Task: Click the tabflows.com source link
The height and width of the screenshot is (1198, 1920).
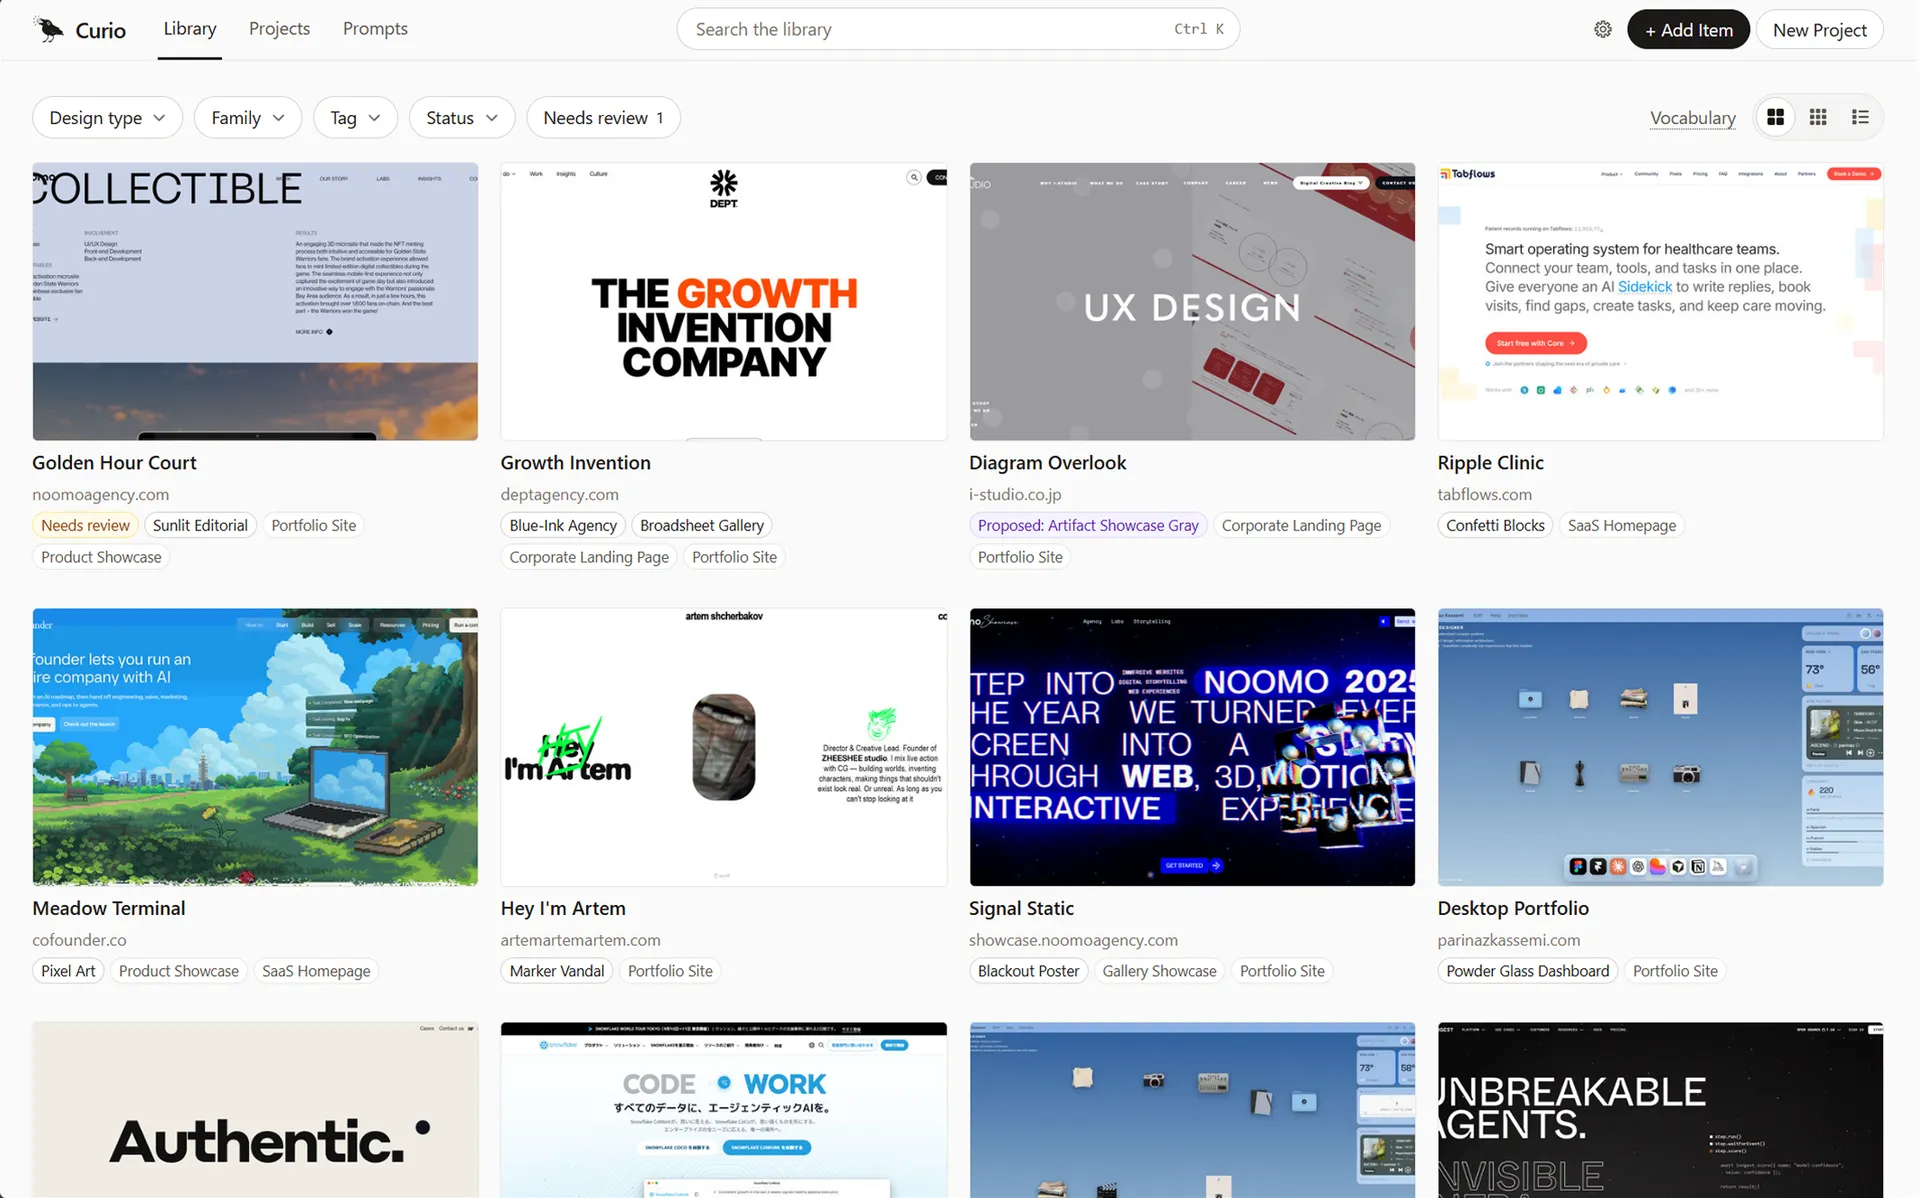Action: (1484, 494)
